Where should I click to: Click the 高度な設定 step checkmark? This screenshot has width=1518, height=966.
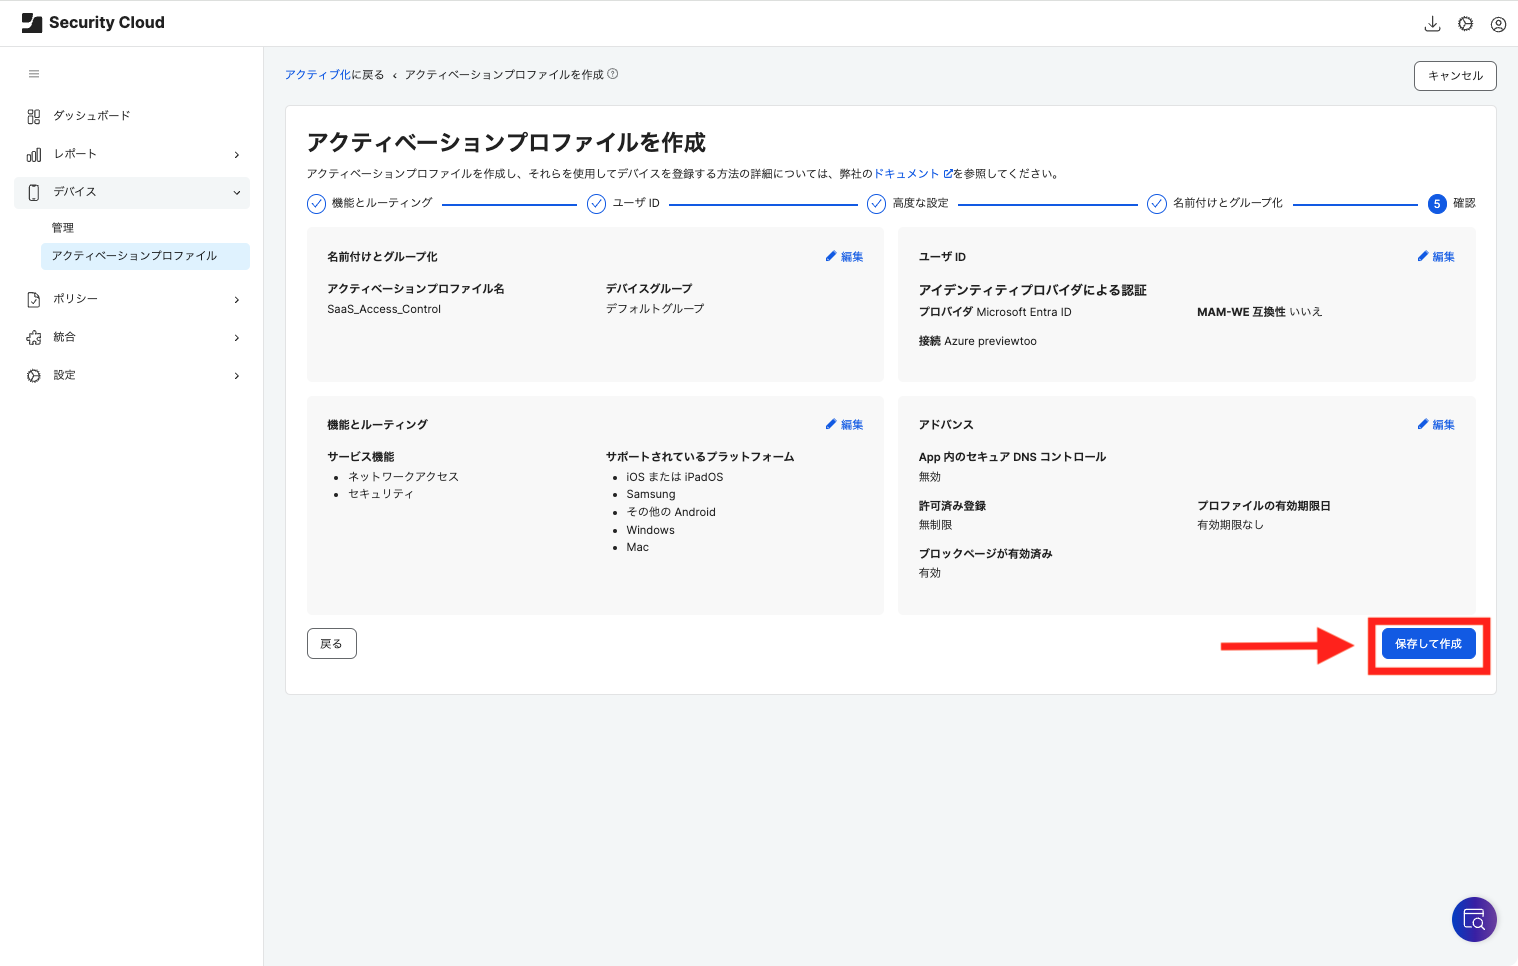(x=876, y=204)
